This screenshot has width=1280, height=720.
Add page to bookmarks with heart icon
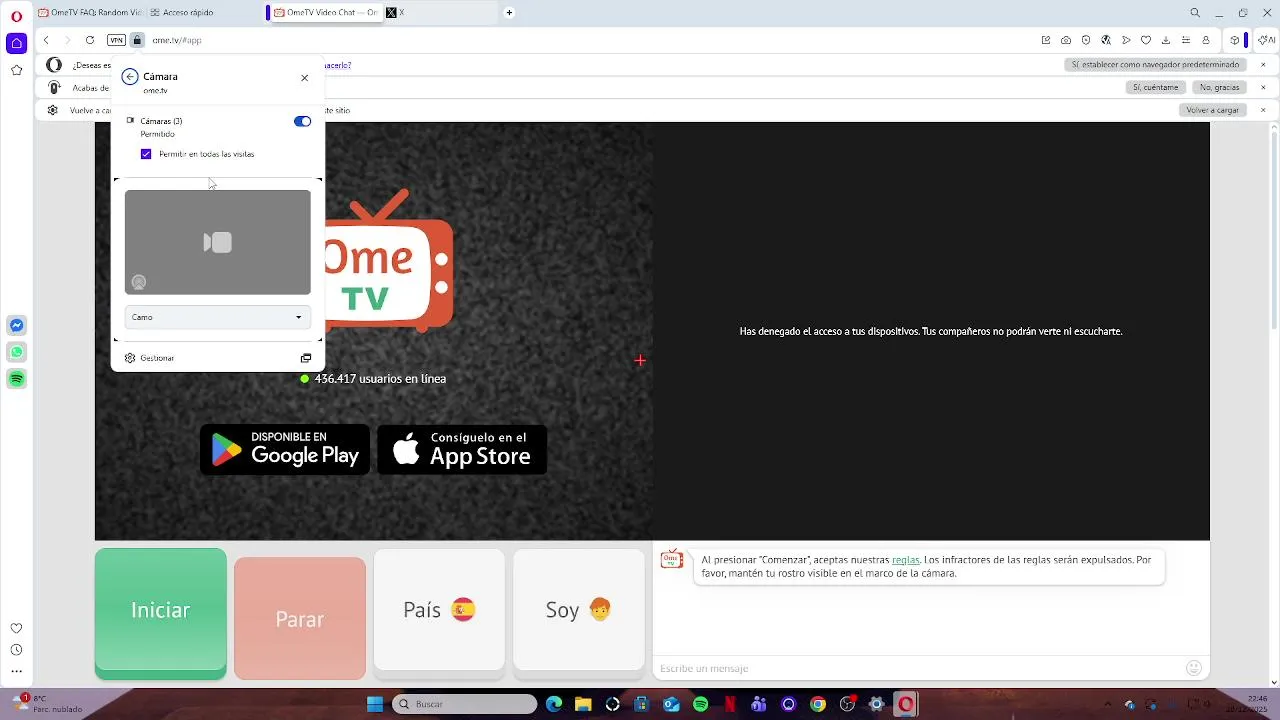click(x=1146, y=40)
